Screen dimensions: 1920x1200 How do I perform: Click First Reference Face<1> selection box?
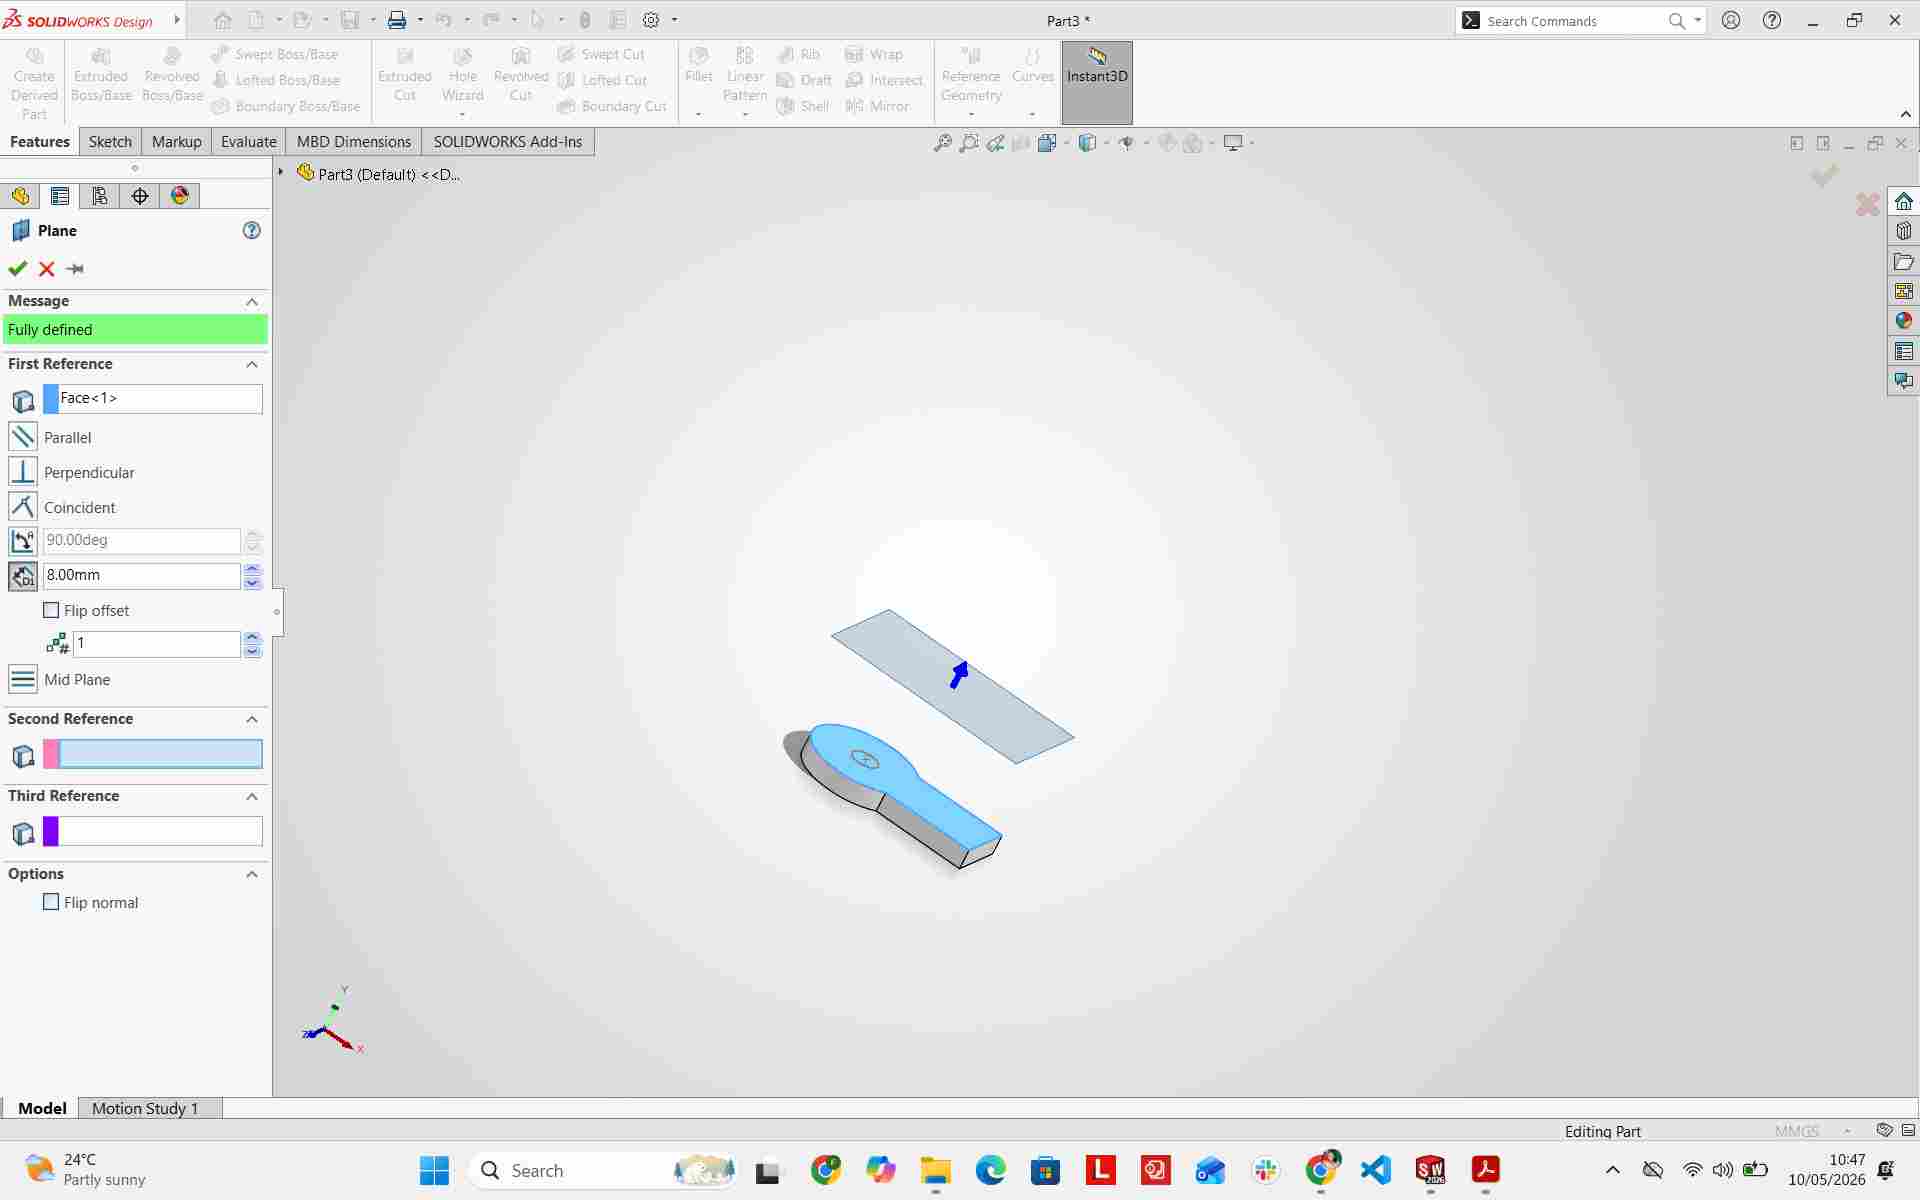point(153,398)
